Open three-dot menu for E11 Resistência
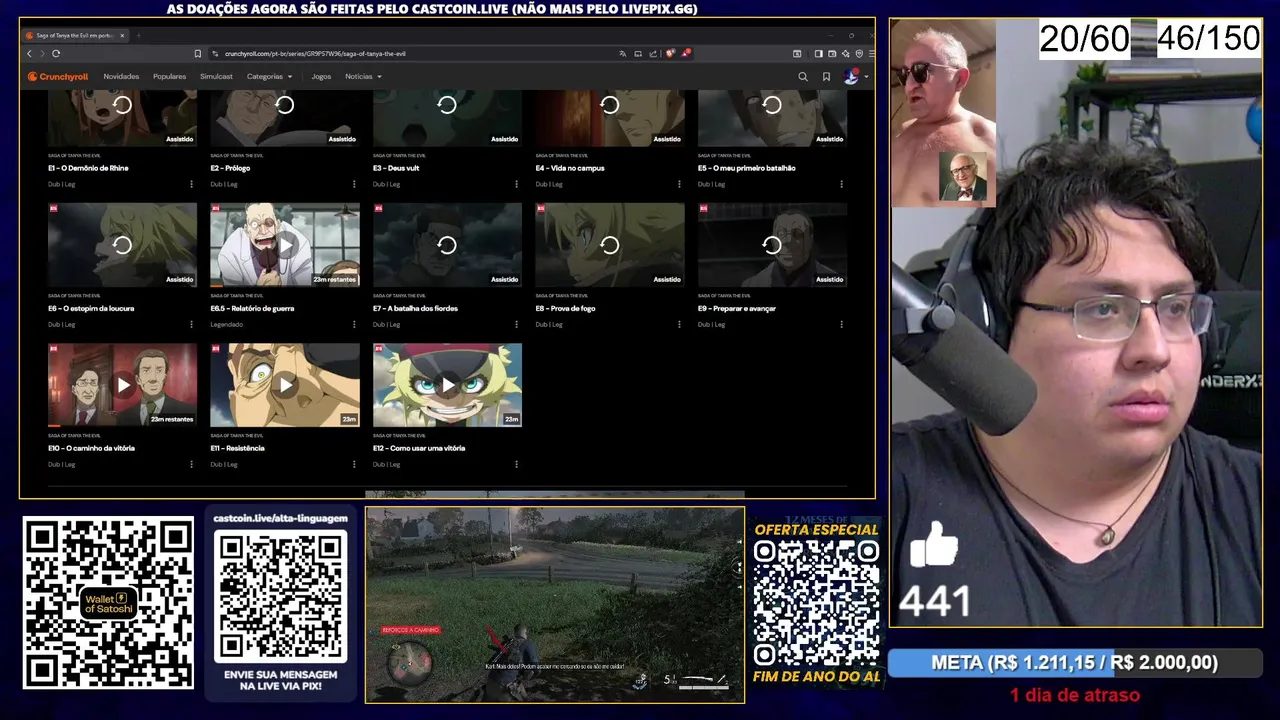Screen dimensions: 1280x720 pos(354,464)
